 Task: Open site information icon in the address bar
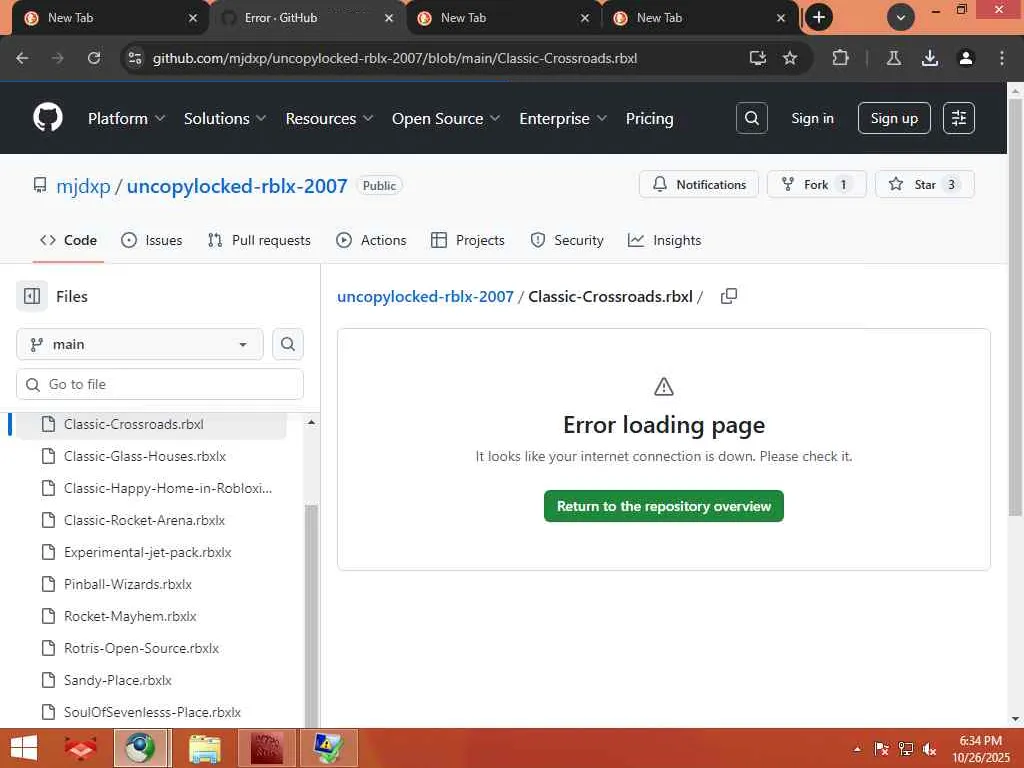(135, 58)
